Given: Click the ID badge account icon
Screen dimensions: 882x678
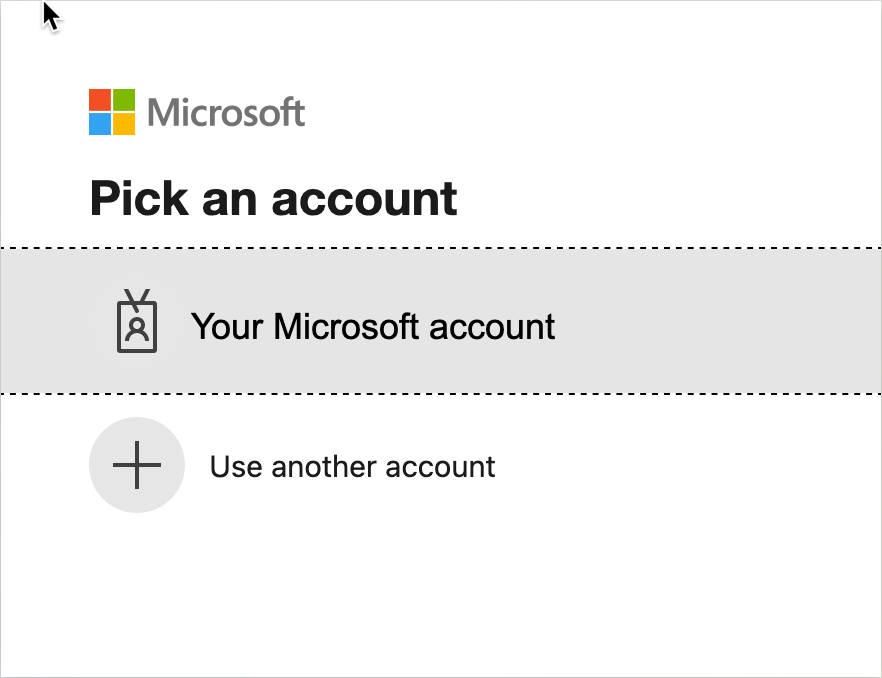Looking at the screenshot, I should tap(137, 322).
